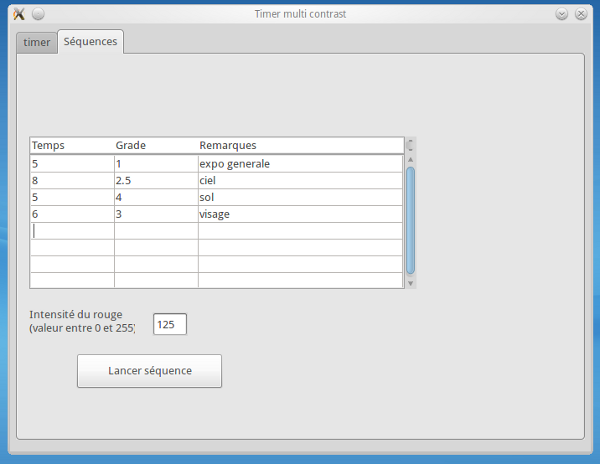Select the 'ciel' remark cell
600x464 pixels.
coord(300,181)
